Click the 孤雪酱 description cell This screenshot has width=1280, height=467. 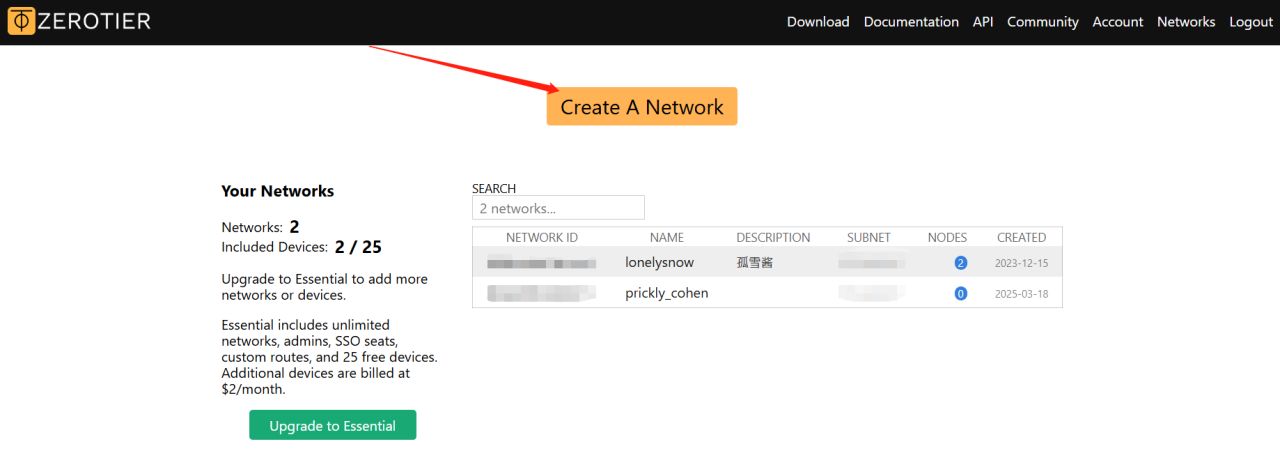point(755,262)
